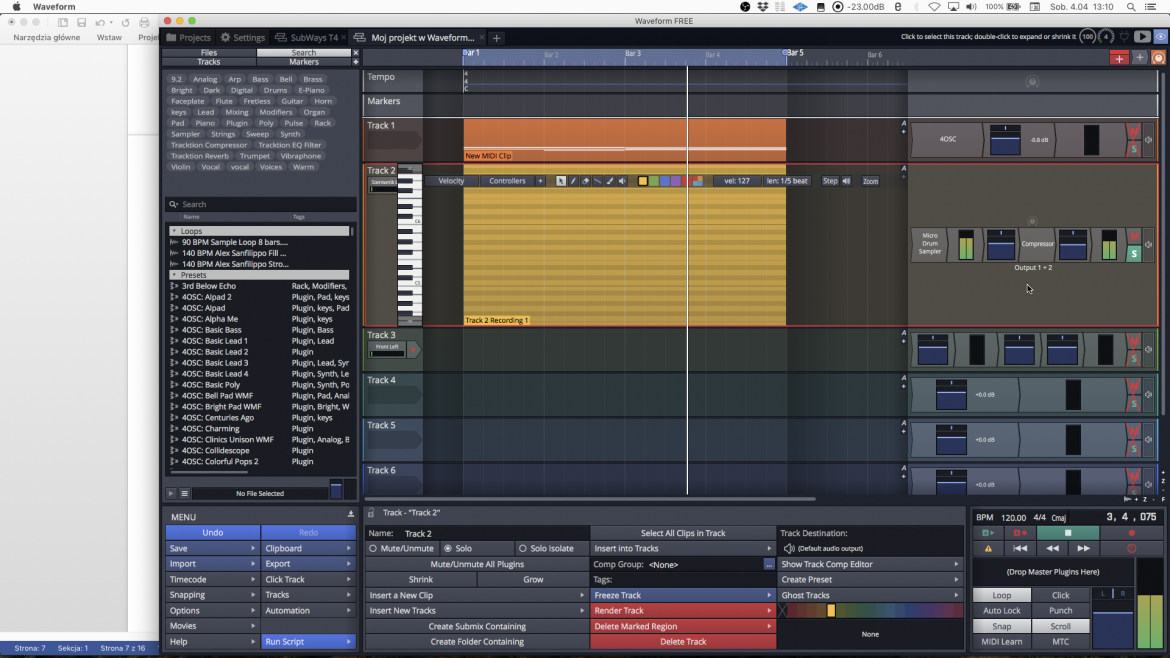Open the Search tab in browser
The width and height of the screenshot is (1170, 658).
point(304,52)
